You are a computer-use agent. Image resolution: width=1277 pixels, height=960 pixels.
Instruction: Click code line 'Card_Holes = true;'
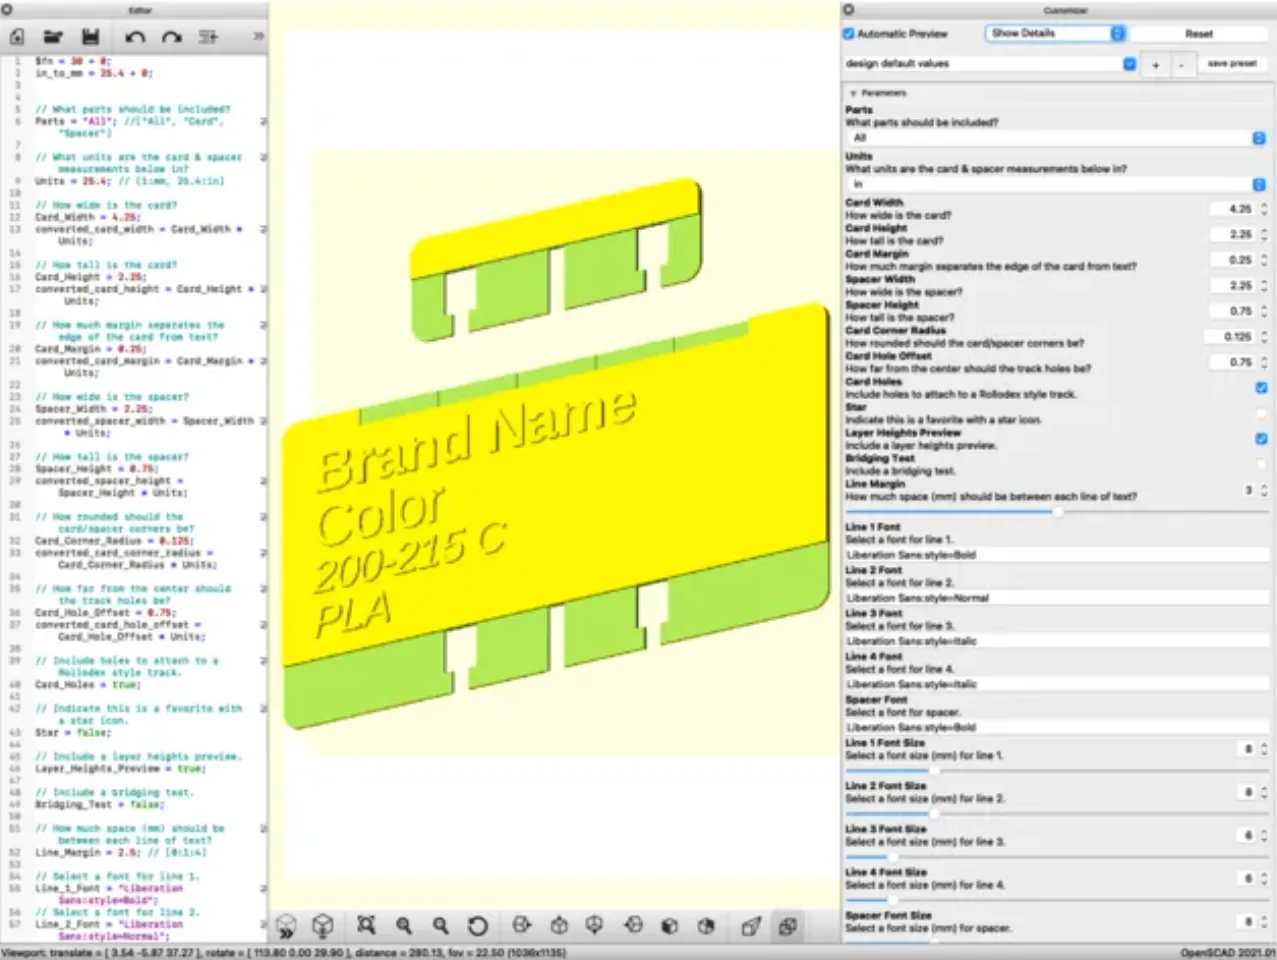click(x=88, y=685)
